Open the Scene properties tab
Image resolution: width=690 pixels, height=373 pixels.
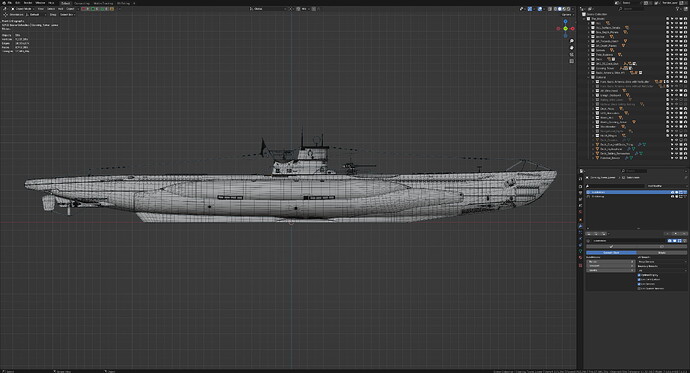(x=580, y=205)
